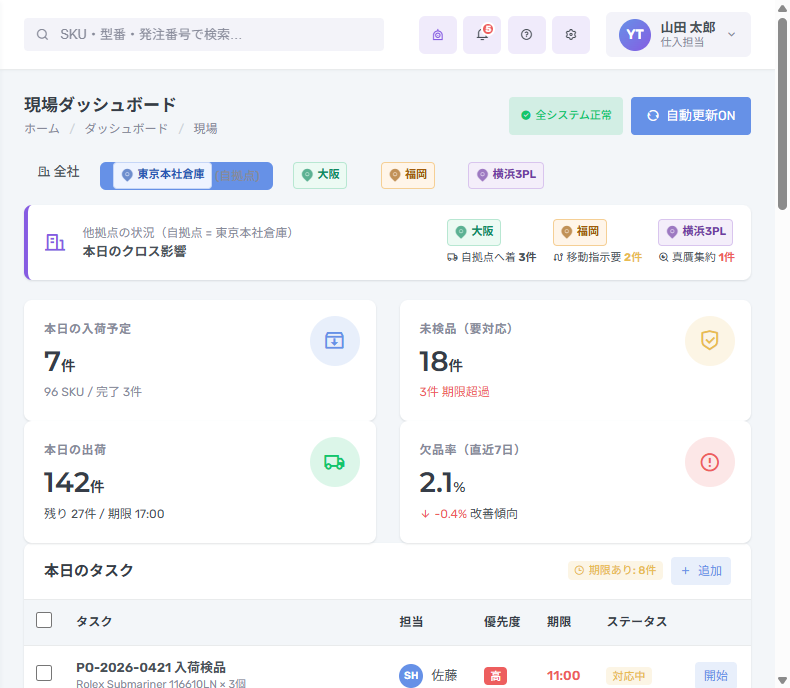Click the shield check icon on 未検品 card

click(x=709, y=341)
